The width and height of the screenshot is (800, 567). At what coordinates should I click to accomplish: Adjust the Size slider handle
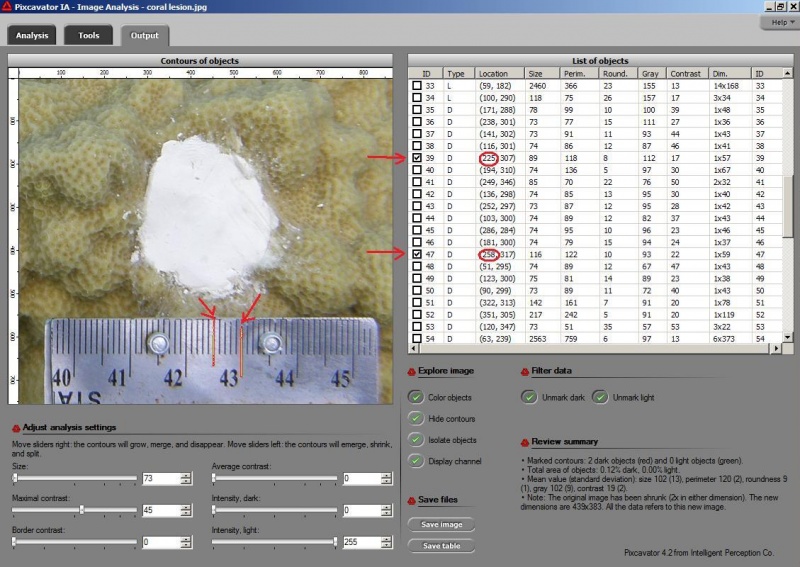coord(15,478)
